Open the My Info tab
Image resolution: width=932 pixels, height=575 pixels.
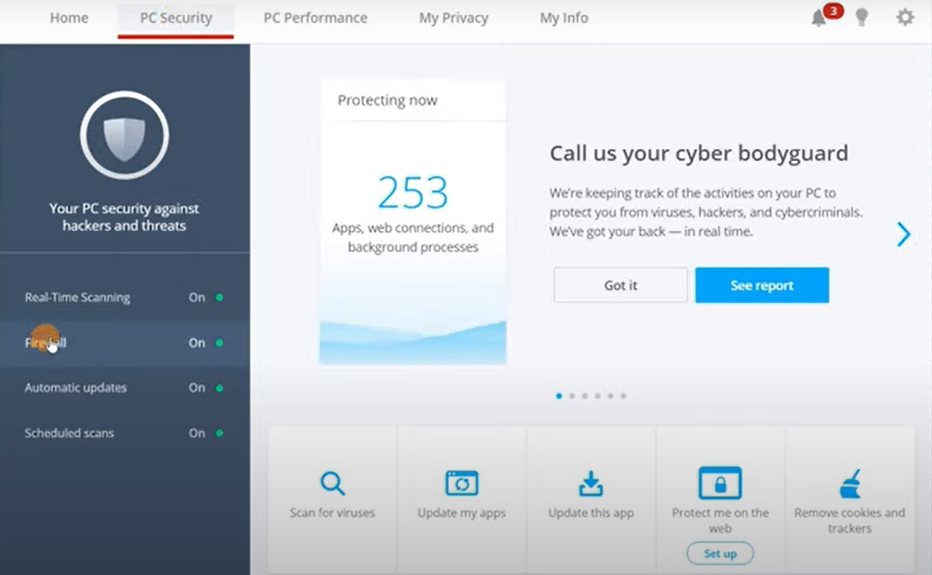pyautogui.click(x=564, y=18)
